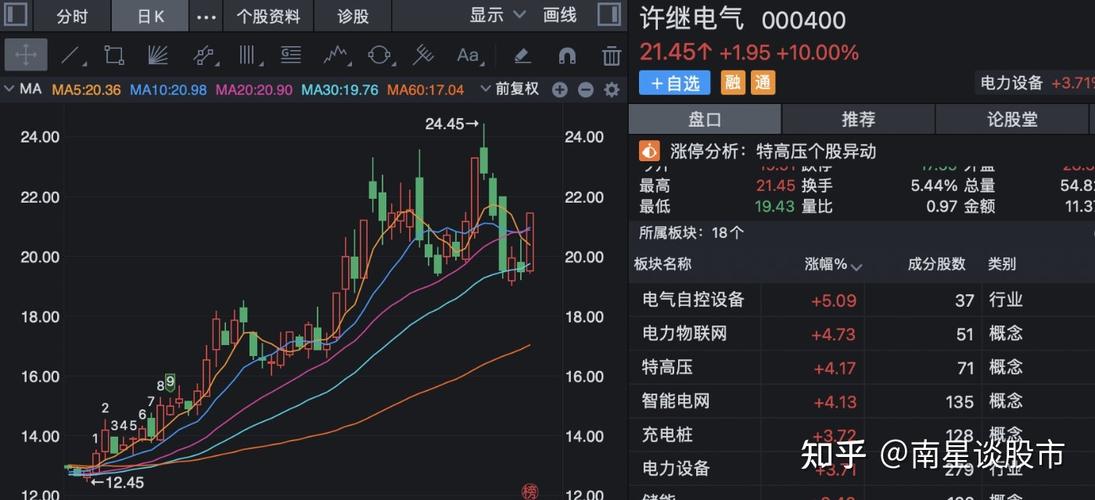Add stock with +自选 button
The width and height of the screenshot is (1095, 500).
point(675,83)
